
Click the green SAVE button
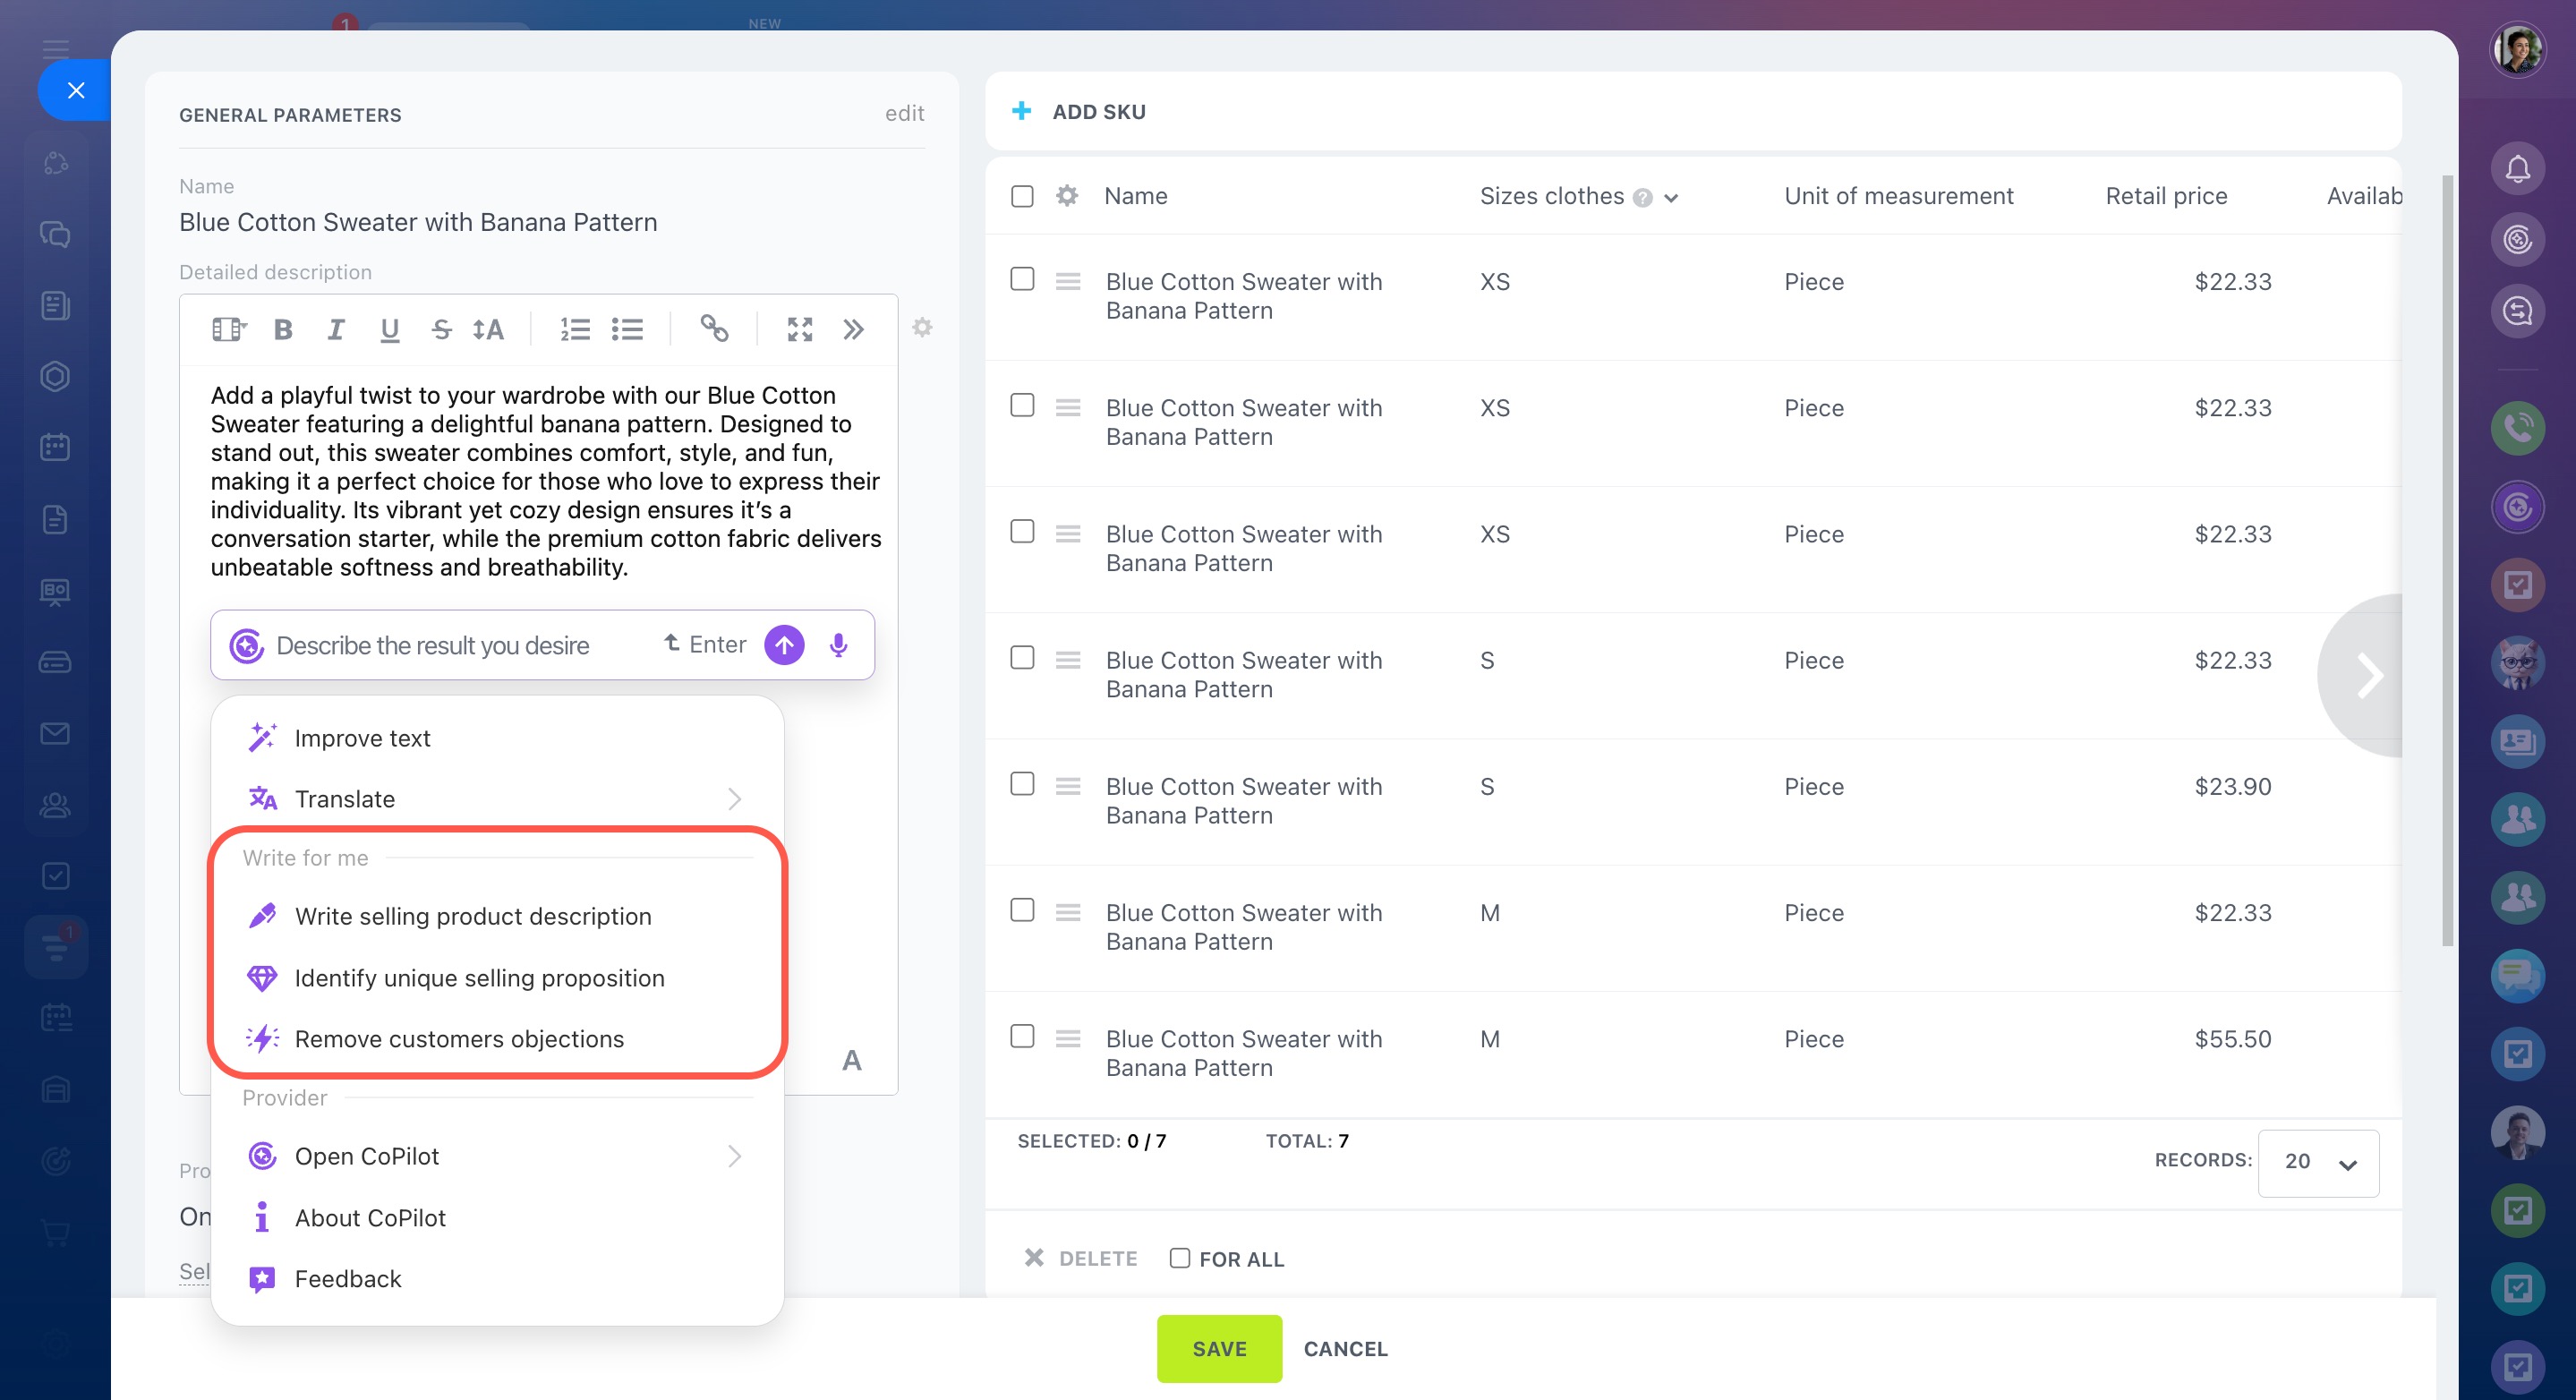tap(1219, 1349)
